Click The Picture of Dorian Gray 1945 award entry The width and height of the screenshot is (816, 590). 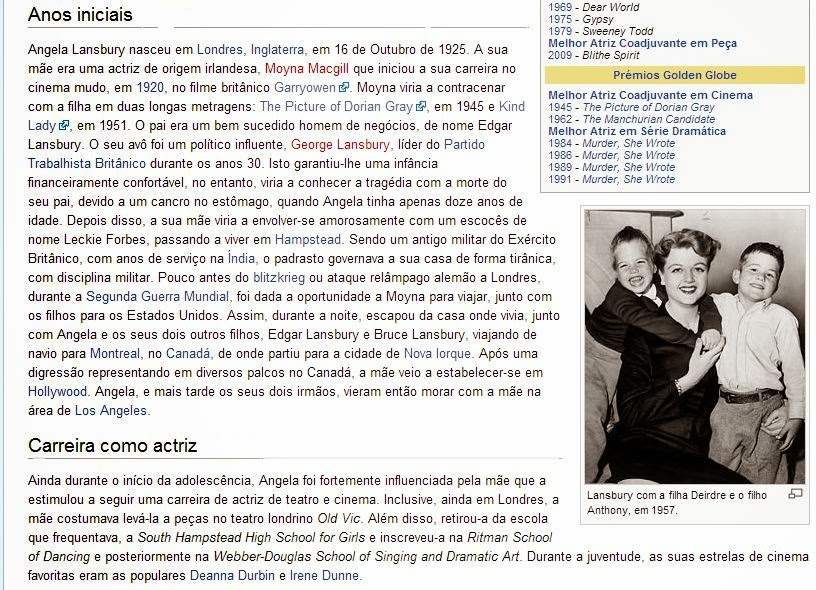[631, 107]
